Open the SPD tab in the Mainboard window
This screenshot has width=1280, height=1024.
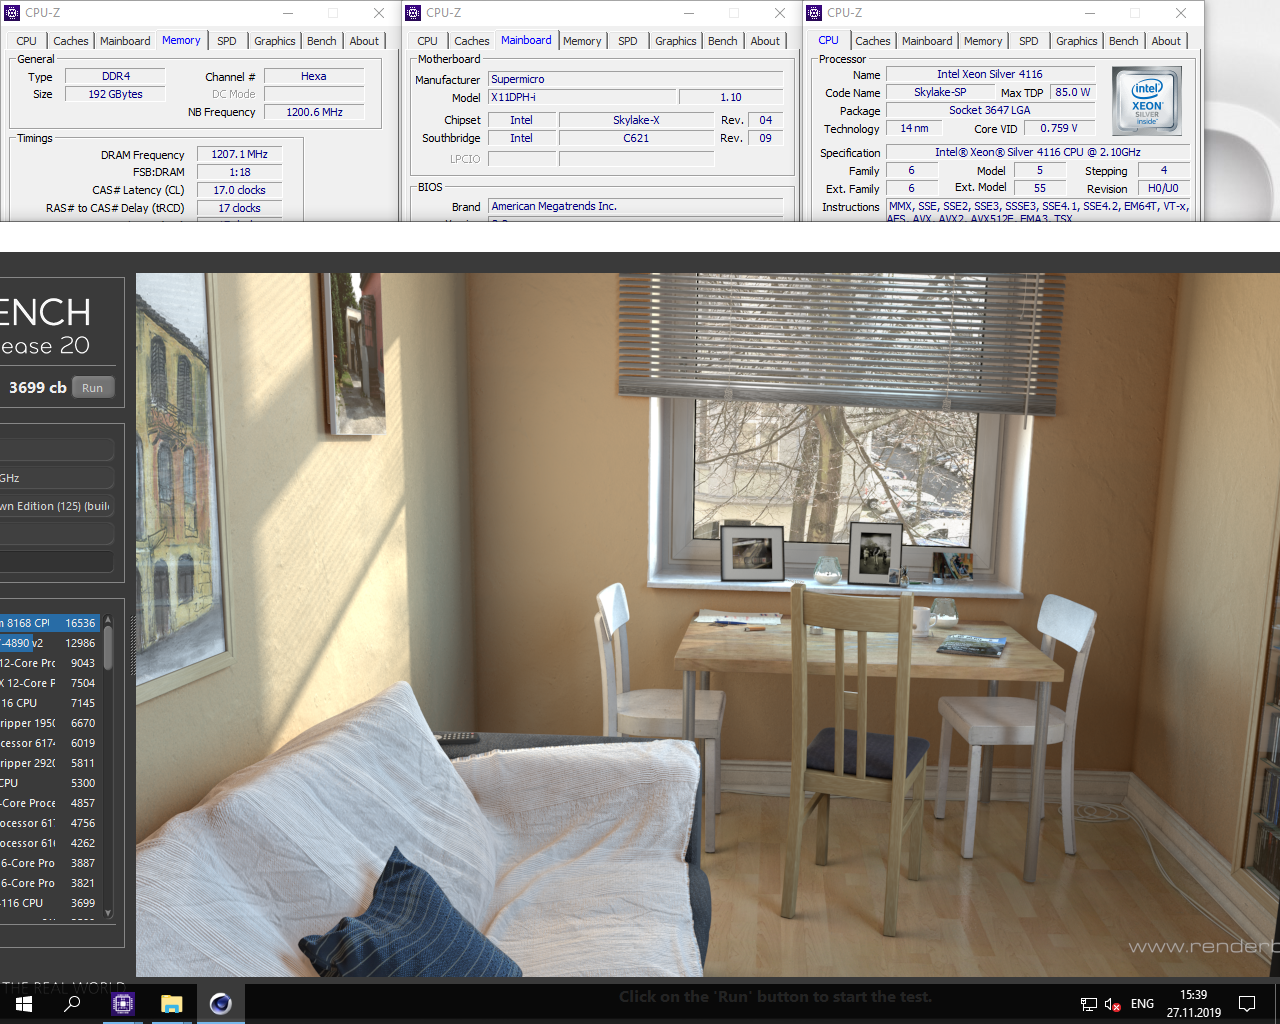tap(628, 41)
